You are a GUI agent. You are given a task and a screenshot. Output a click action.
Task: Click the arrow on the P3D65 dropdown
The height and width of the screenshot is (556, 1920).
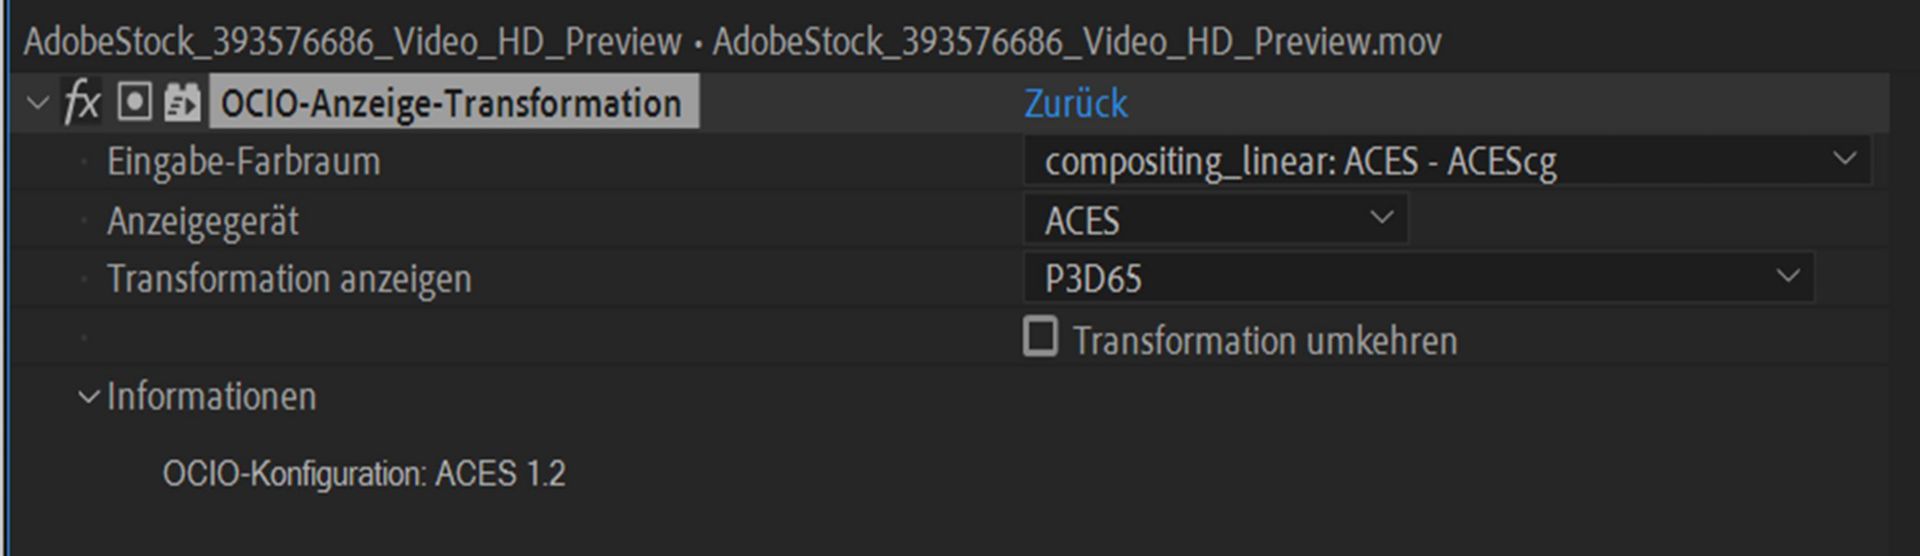coord(1787,276)
